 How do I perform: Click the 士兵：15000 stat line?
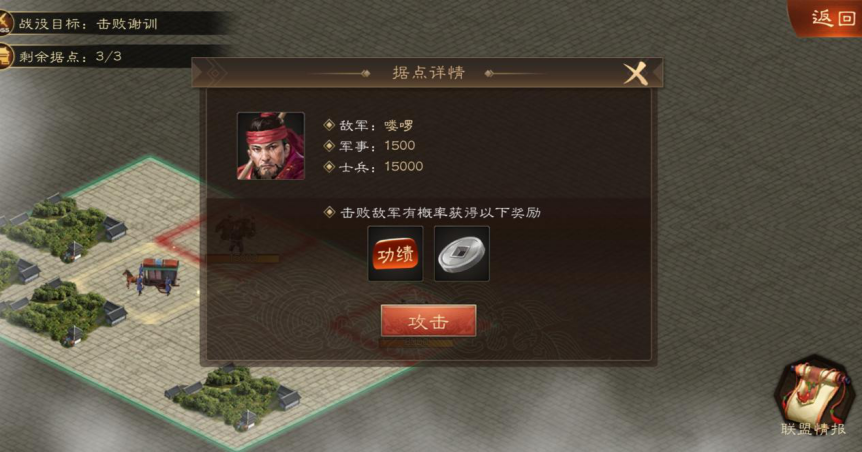pos(381,167)
